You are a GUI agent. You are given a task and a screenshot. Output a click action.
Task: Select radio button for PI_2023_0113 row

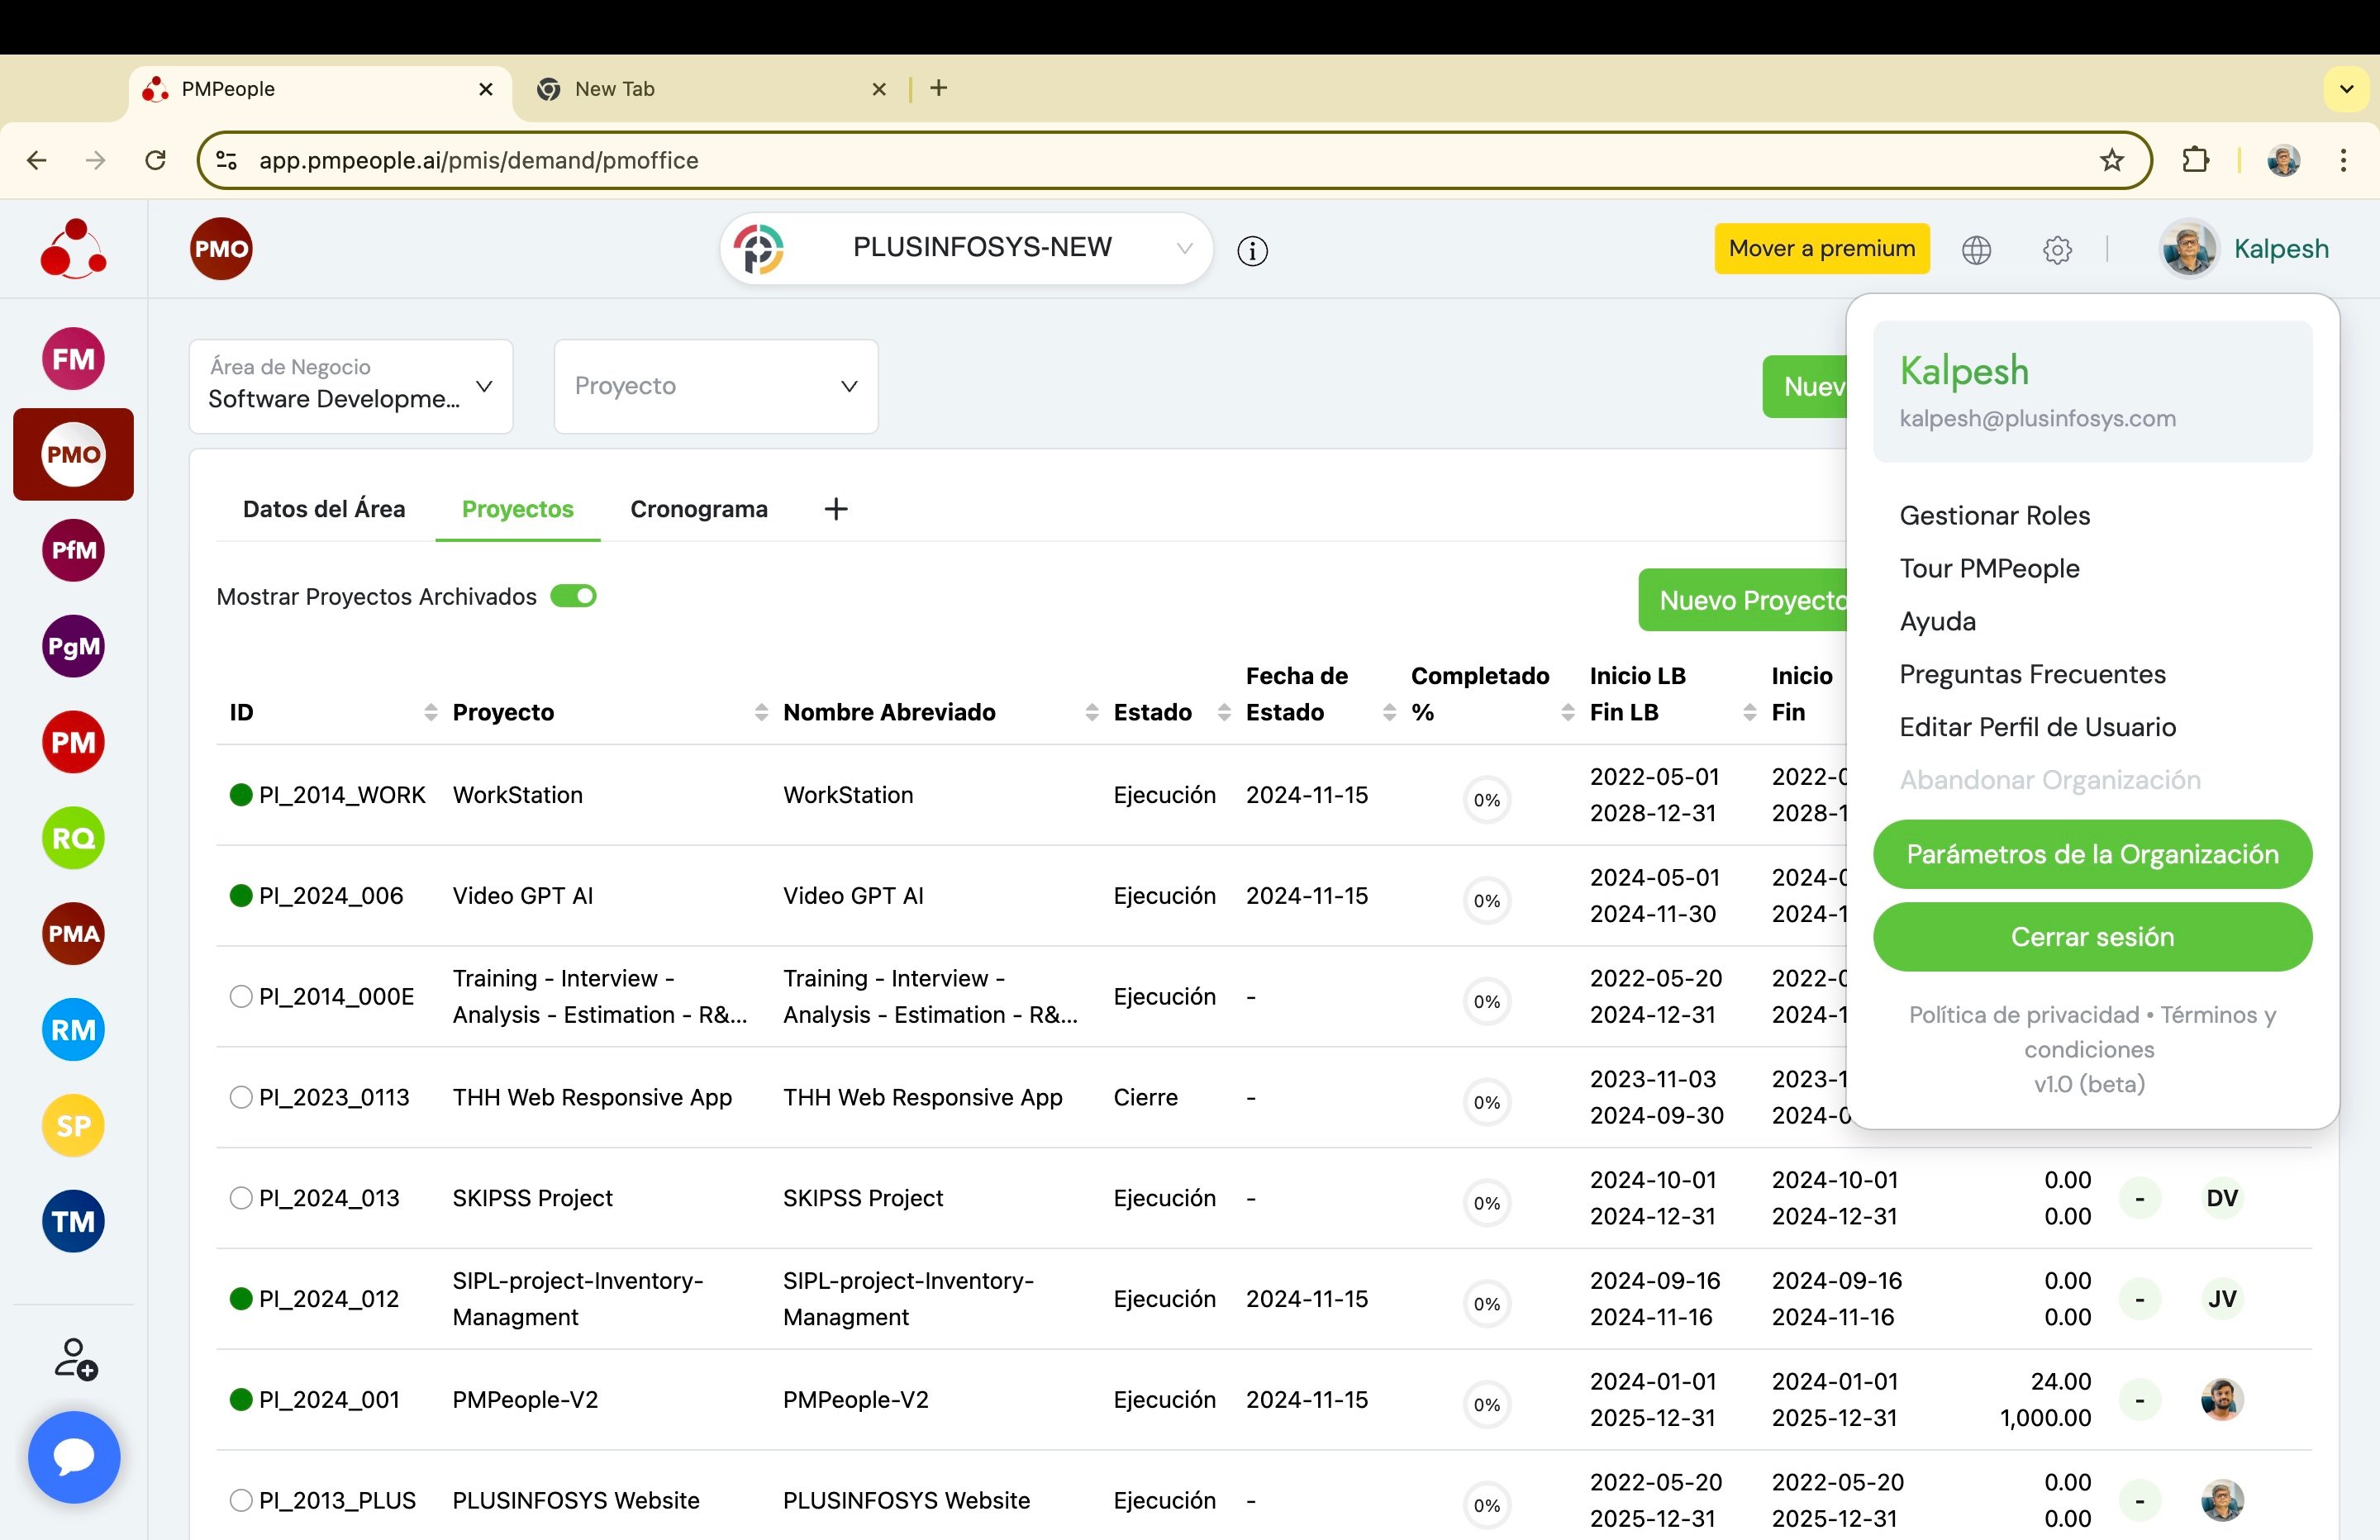coord(241,1097)
